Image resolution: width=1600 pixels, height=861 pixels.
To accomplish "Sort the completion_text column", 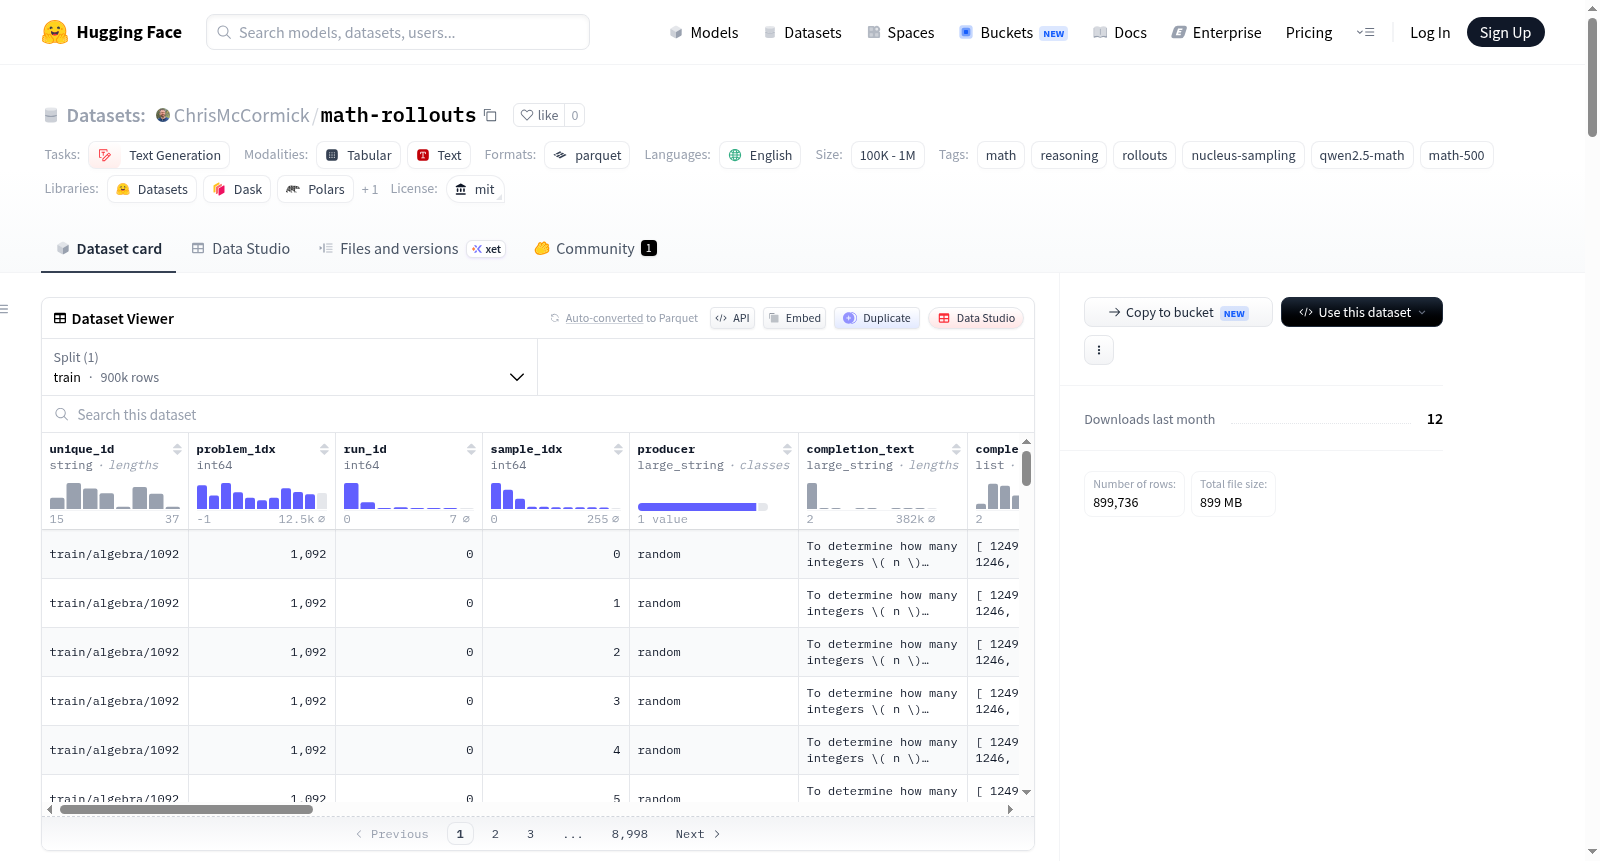I will tap(956, 449).
